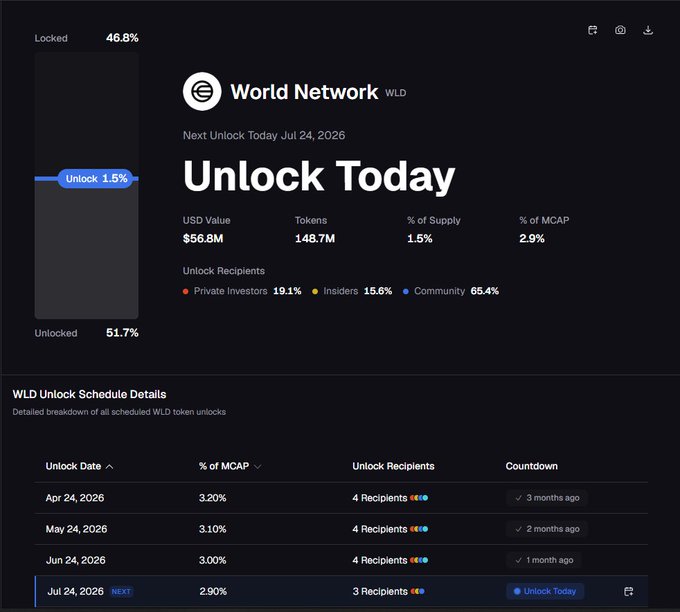
Task: Click the 148.7M Tokens figure
Action: pyautogui.click(x=315, y=239)
